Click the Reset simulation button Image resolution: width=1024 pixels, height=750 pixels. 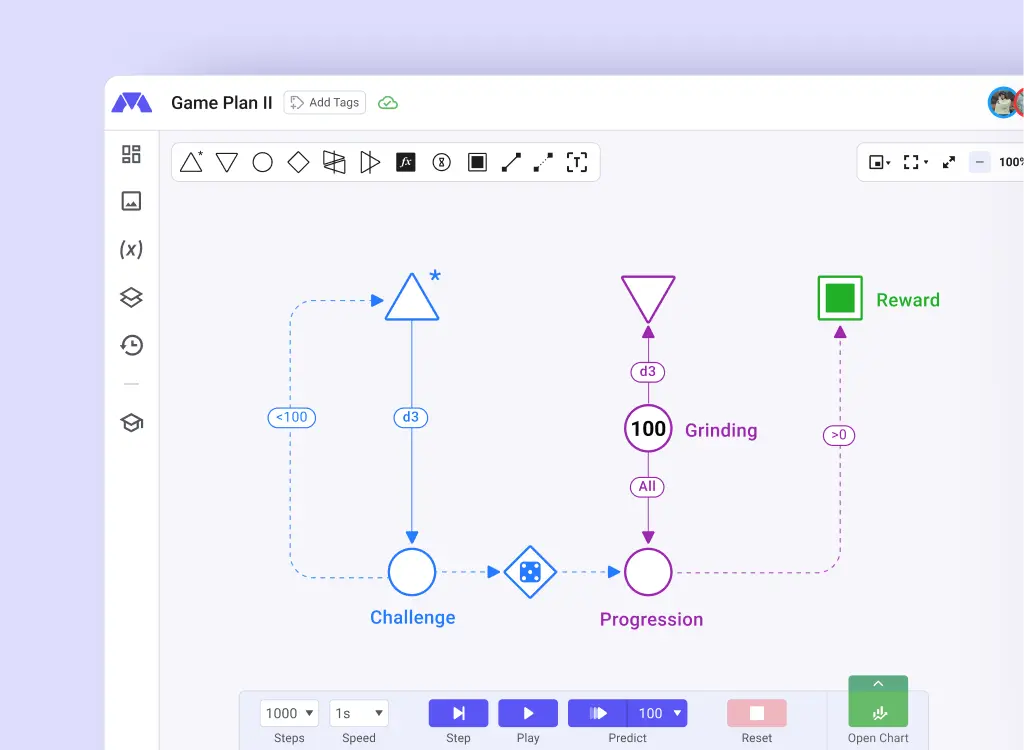coord(756,713)
